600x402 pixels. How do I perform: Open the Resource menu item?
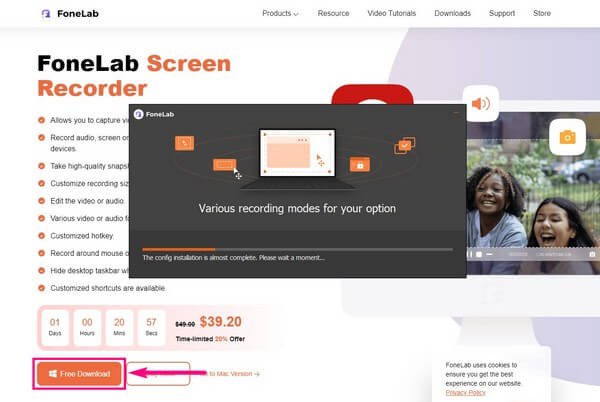(333, 13)
